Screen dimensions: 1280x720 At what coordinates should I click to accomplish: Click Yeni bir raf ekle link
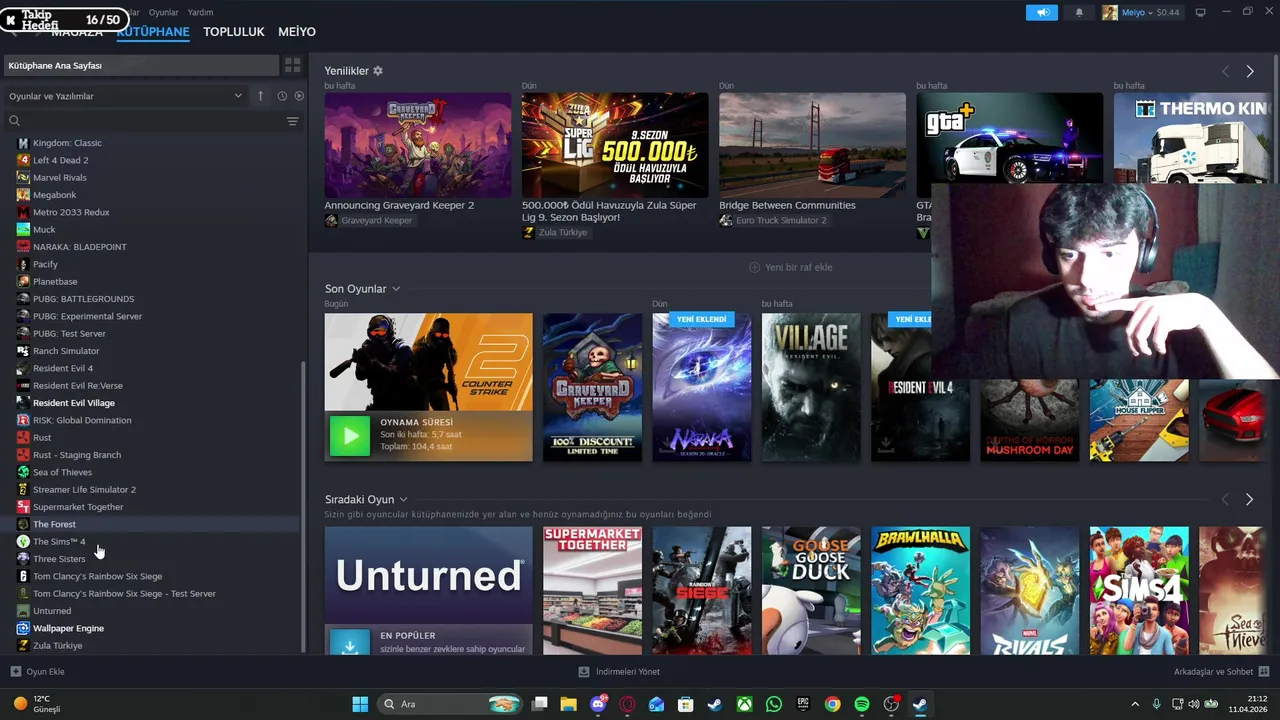tap(790, 267)
